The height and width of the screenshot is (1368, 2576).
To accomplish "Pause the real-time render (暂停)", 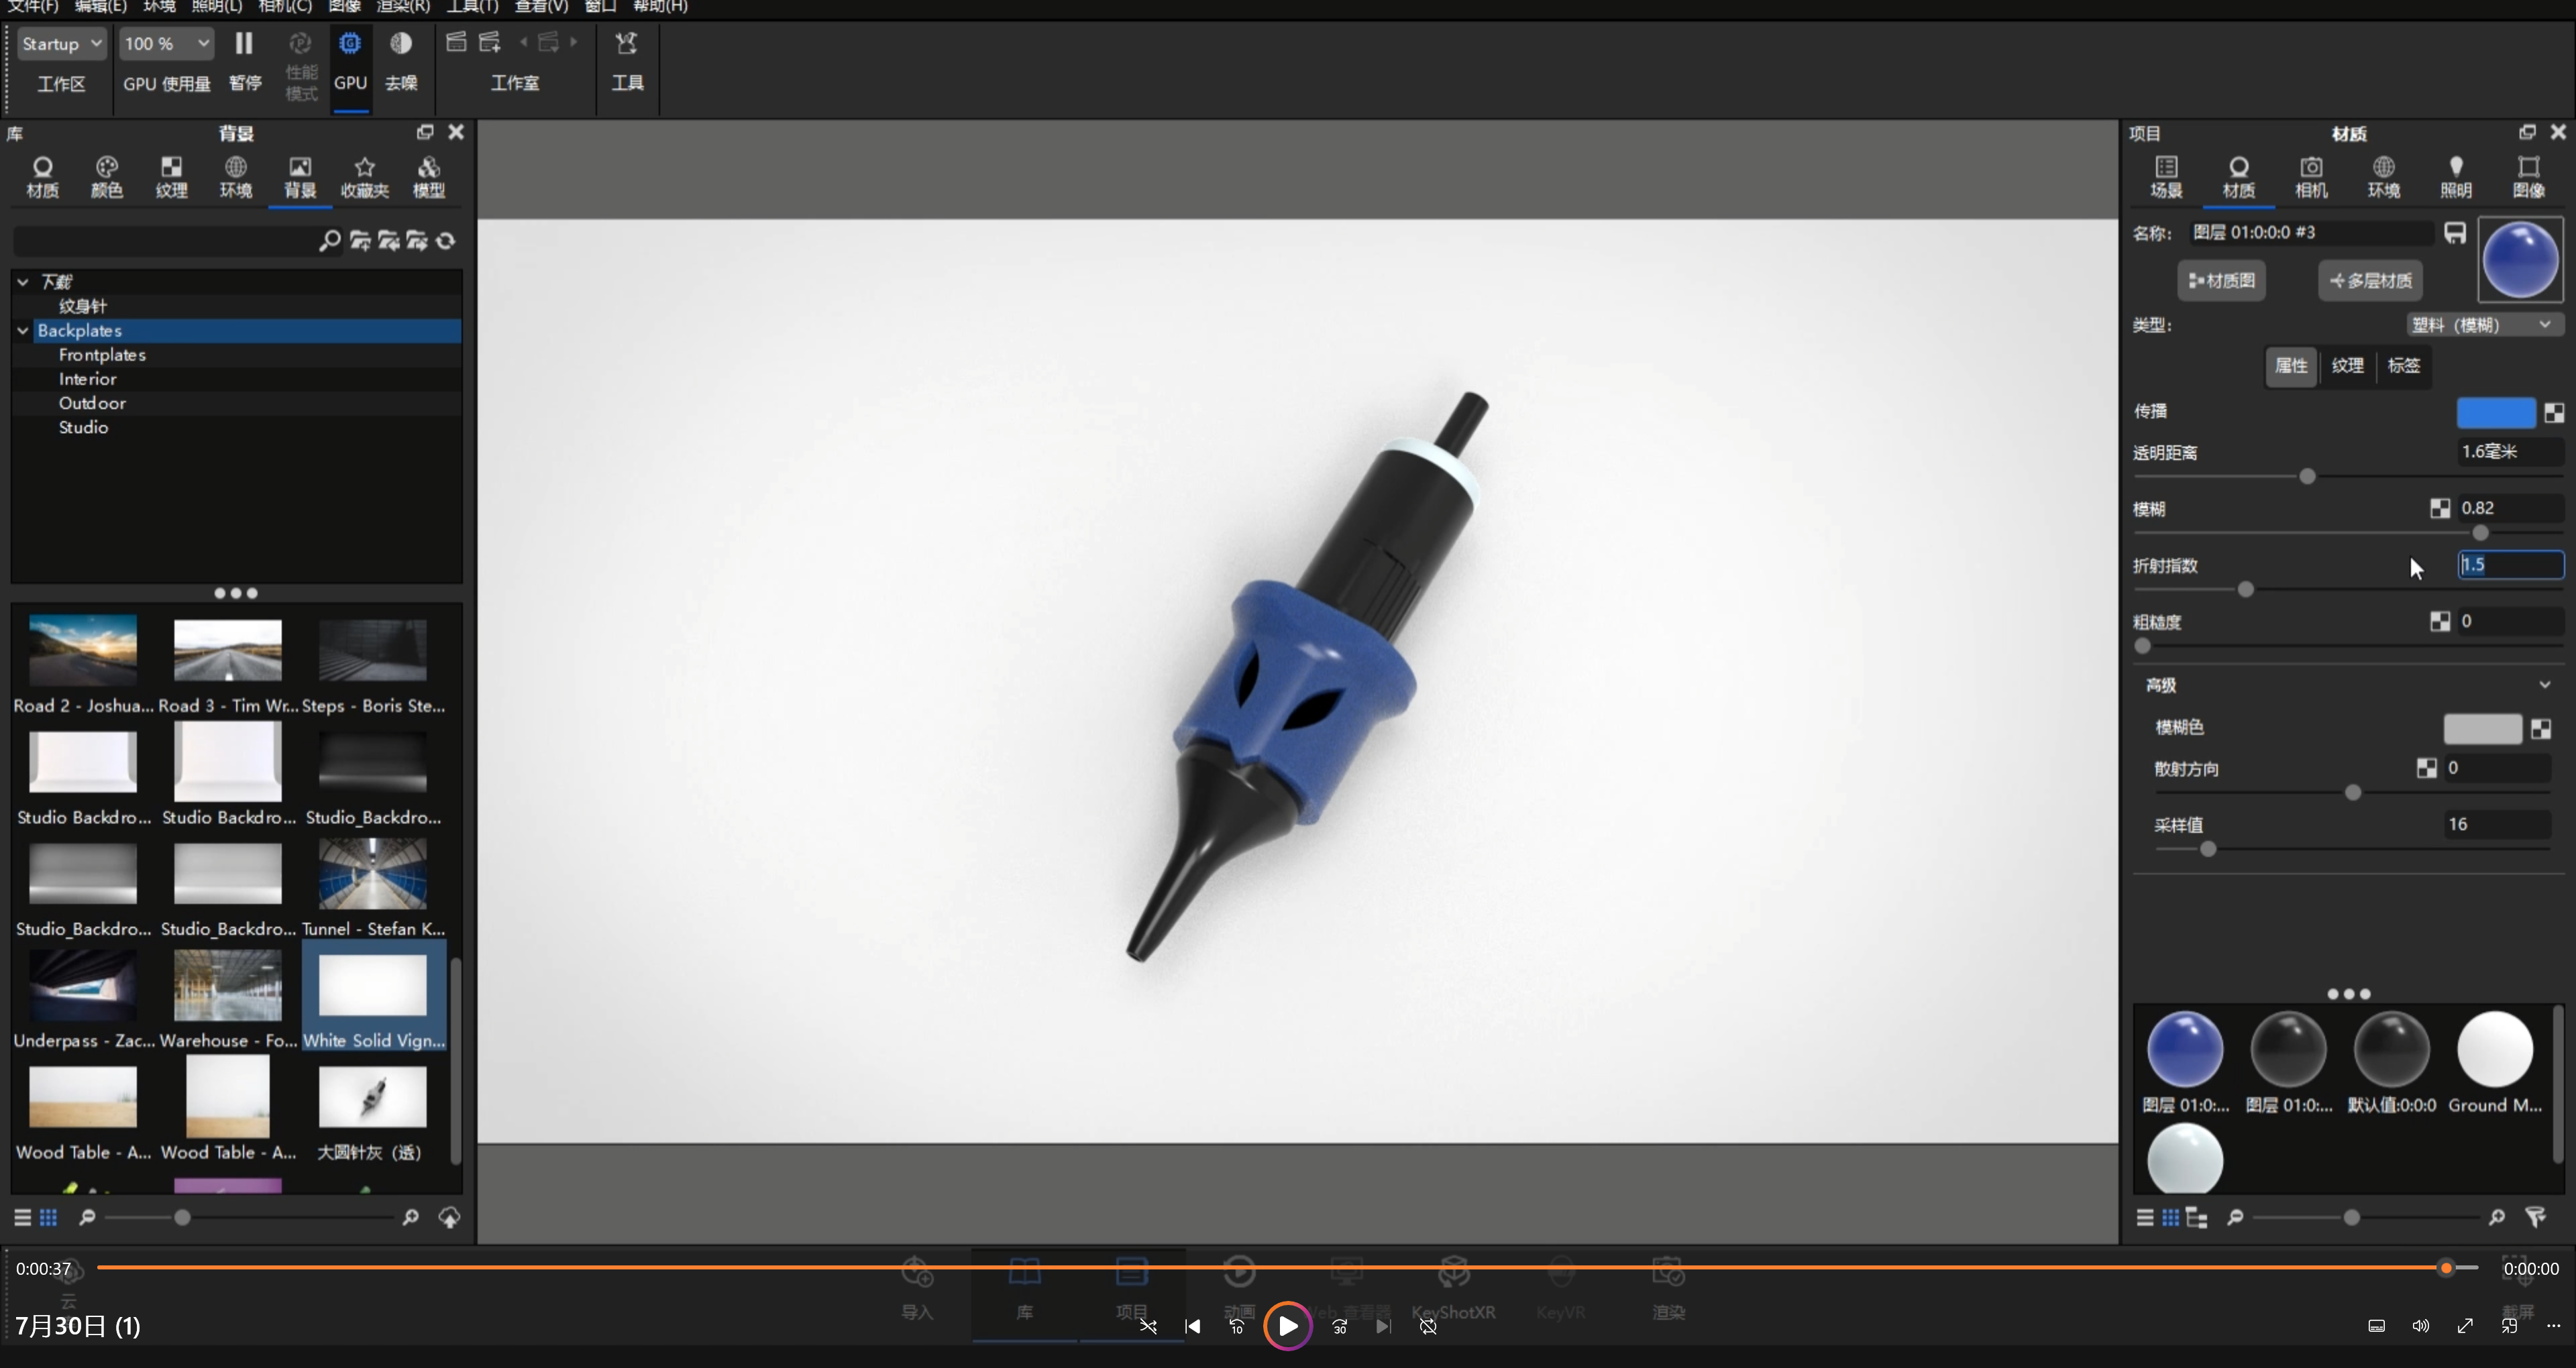I will point(244,60).
